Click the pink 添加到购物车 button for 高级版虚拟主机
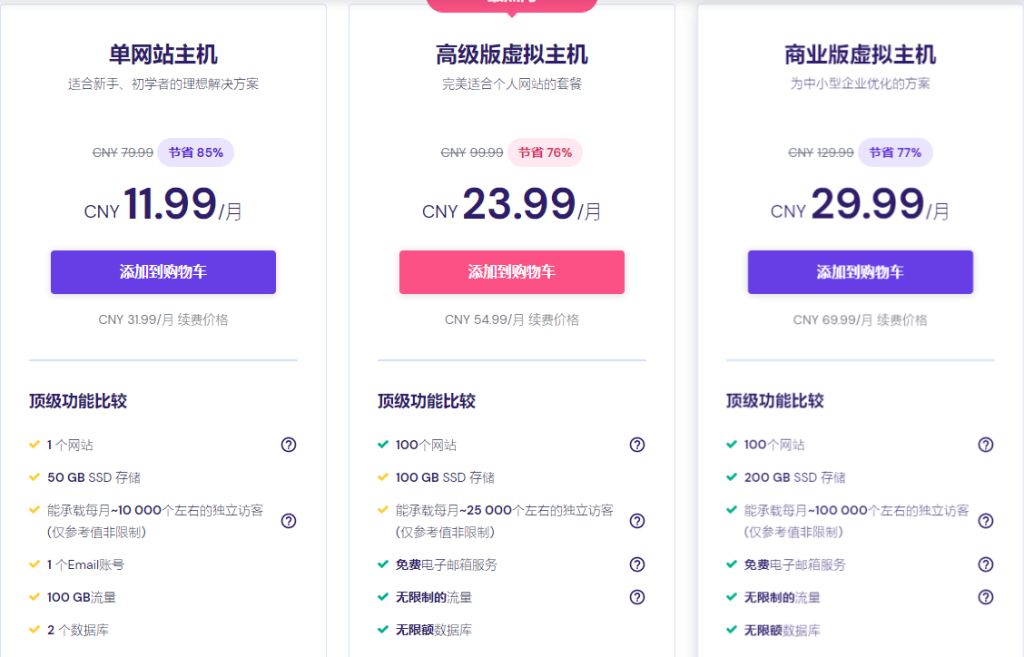Screen dimensions: 1024x657 point(511,271)
